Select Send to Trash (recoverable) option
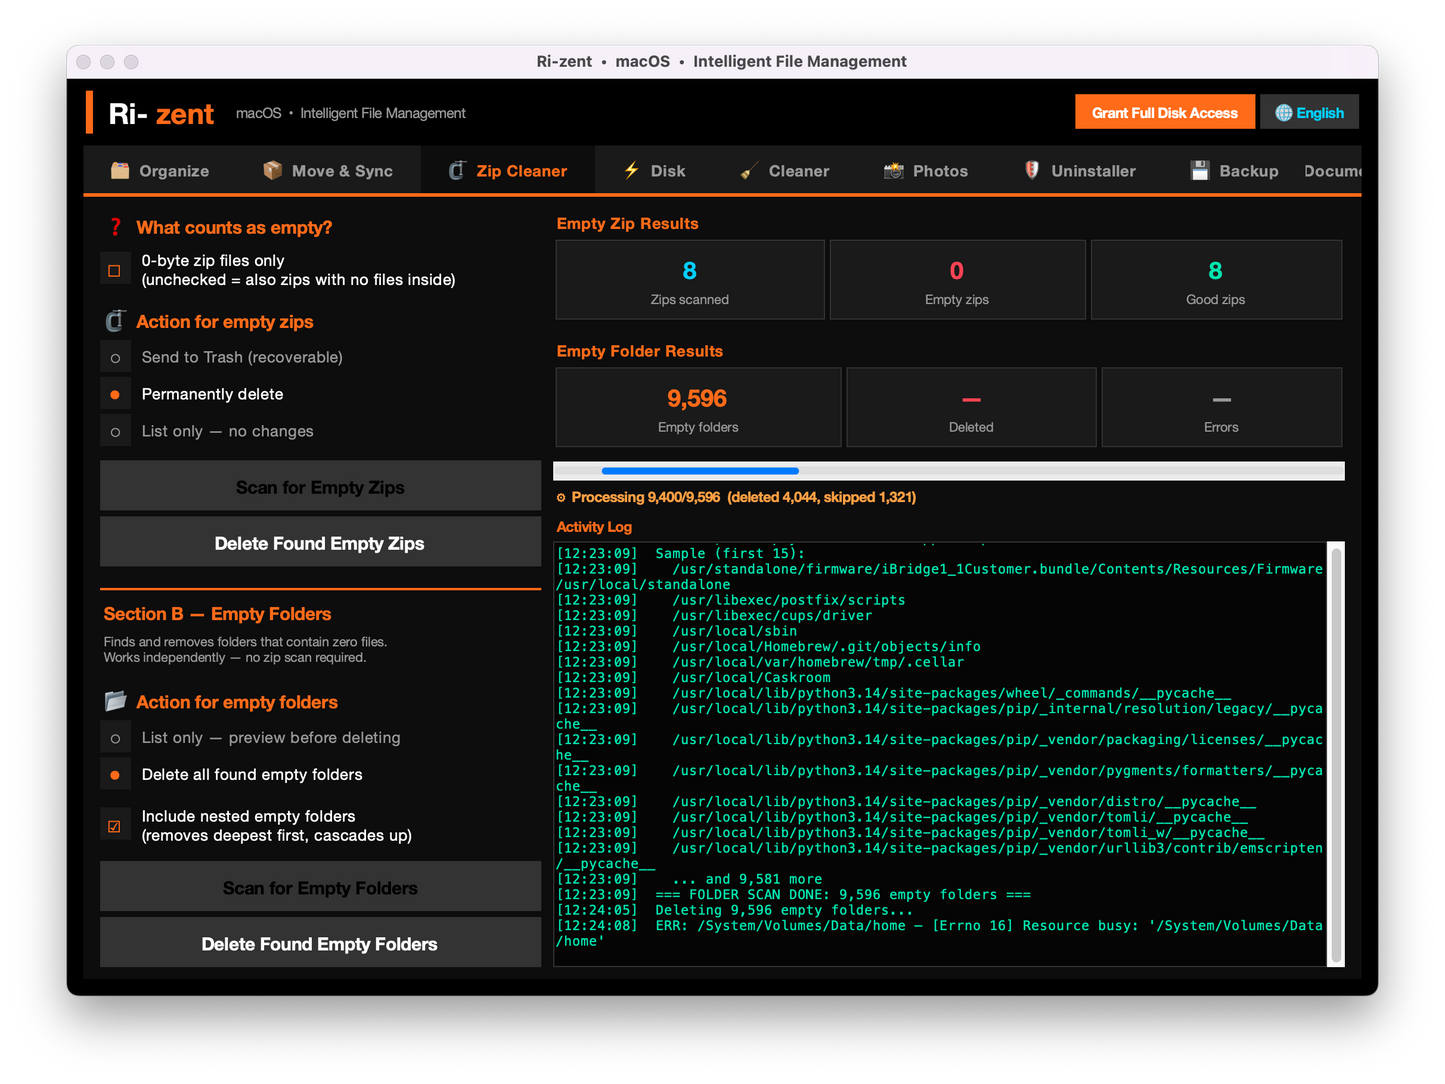This screenshot has width=1445, height=1084. point(115,358)
